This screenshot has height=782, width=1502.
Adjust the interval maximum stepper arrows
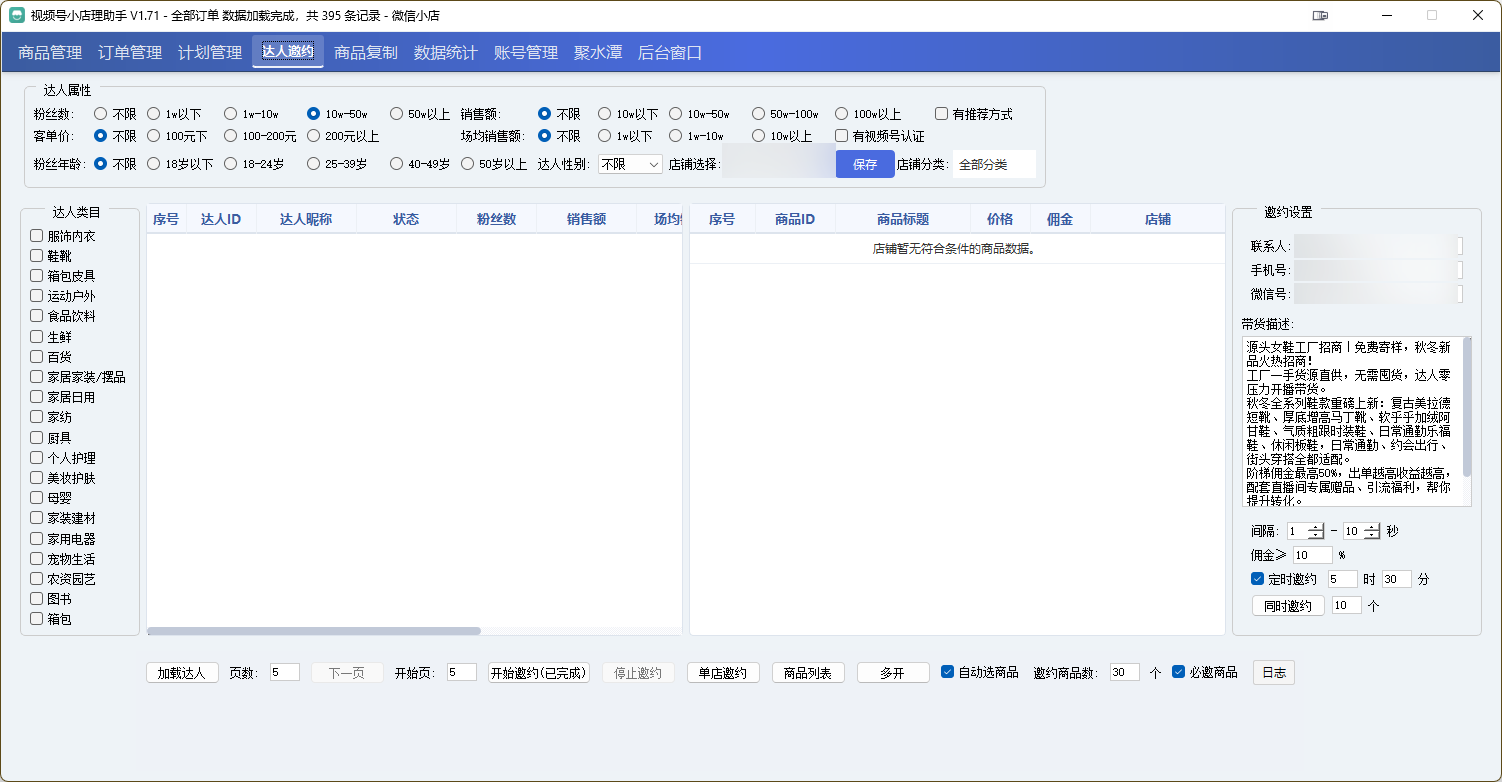coord(1371,532)
